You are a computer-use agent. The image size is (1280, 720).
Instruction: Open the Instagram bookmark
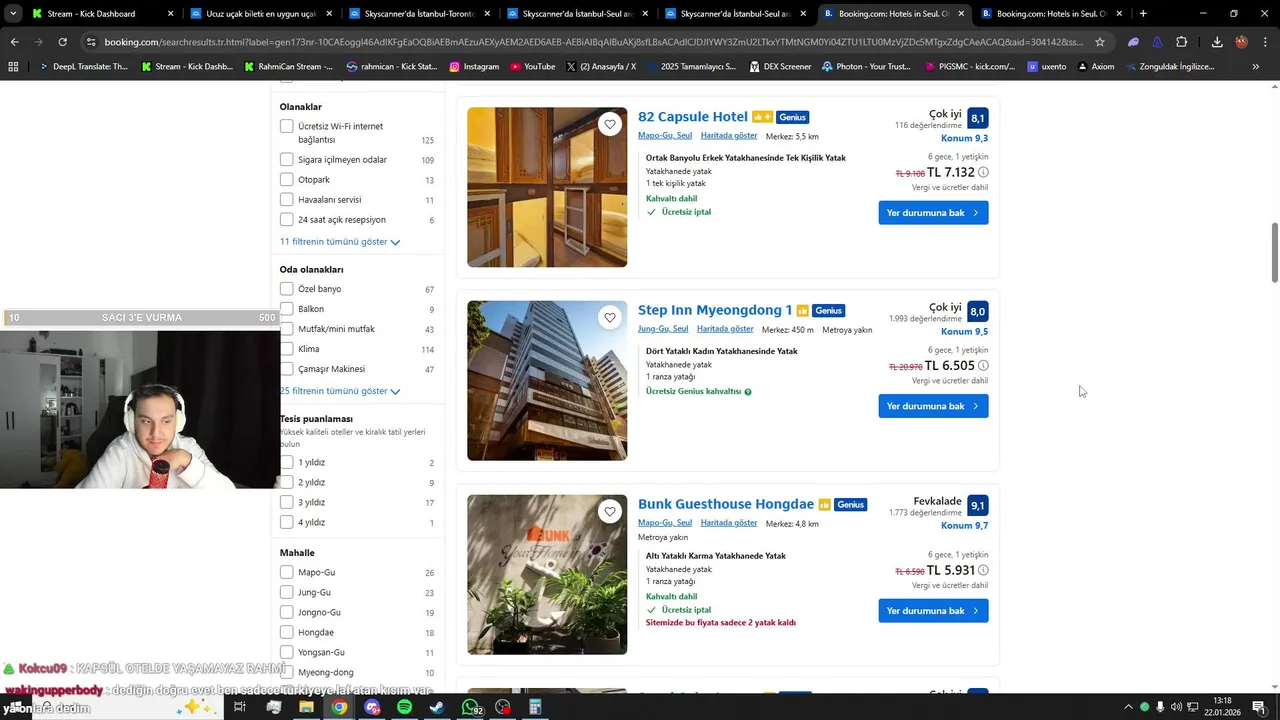[474, 66]
